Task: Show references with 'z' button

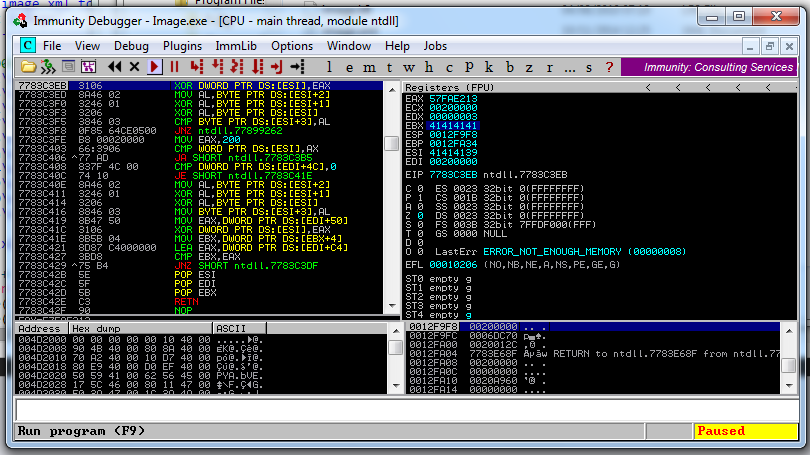Action: (x=529, y=68)
